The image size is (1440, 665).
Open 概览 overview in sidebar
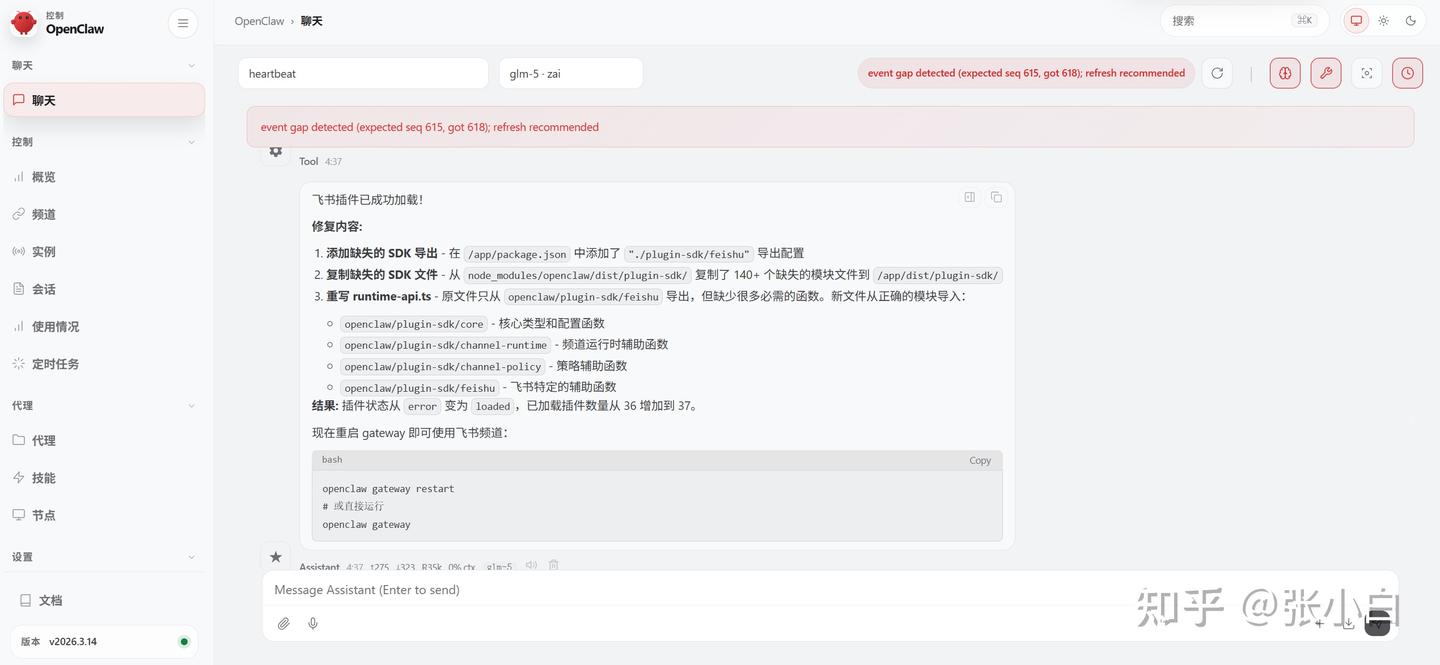click(x=105, y=177)
